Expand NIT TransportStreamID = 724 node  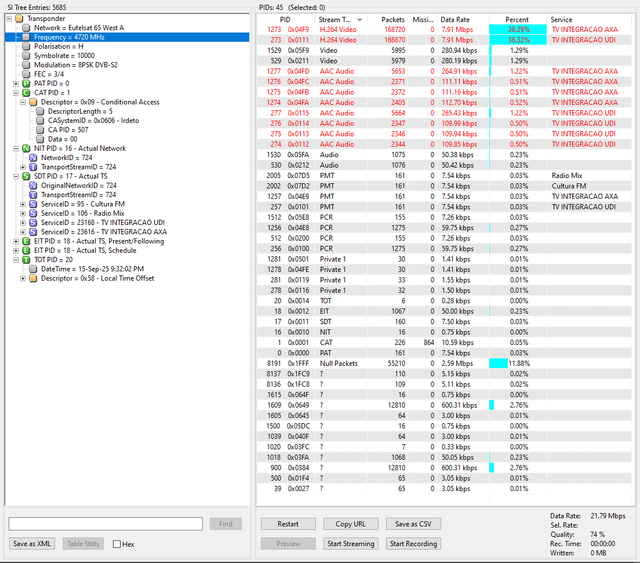tap(23, 167)
